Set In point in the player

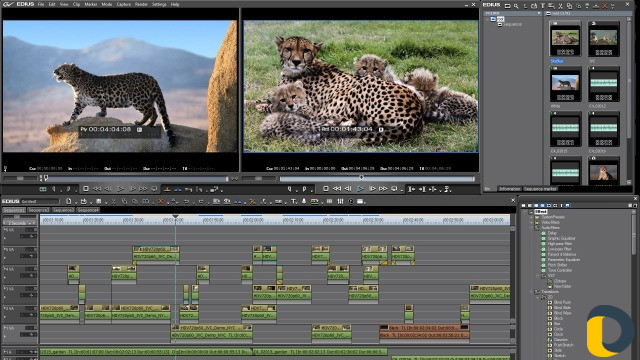[x=54, y=189]
